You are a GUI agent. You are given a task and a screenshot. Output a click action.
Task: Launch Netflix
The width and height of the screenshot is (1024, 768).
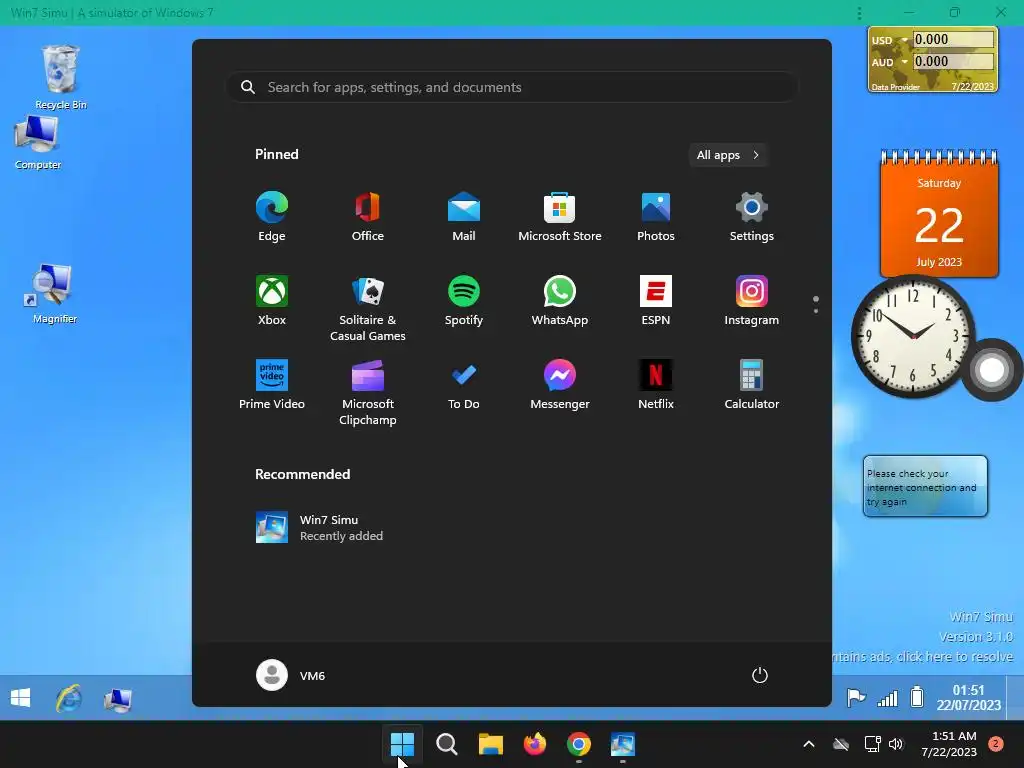coord(656,385)
